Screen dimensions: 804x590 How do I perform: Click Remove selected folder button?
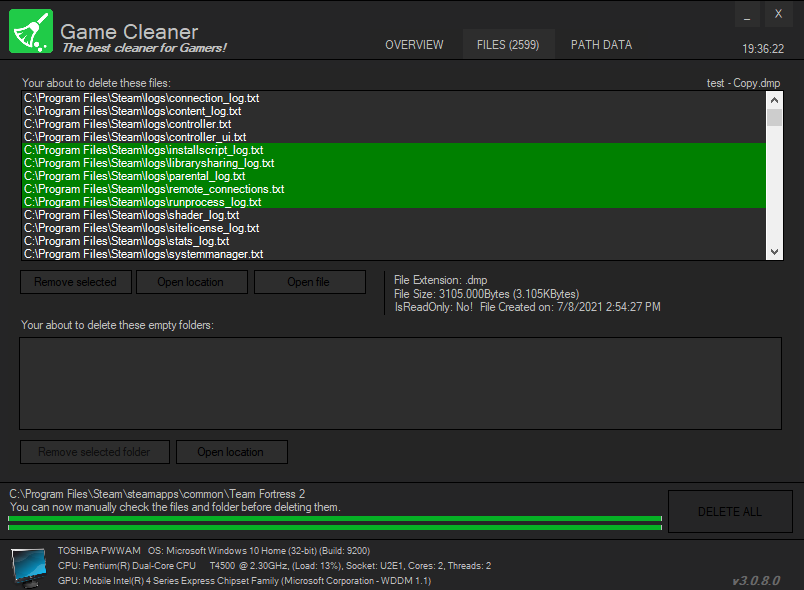point(95,452)
